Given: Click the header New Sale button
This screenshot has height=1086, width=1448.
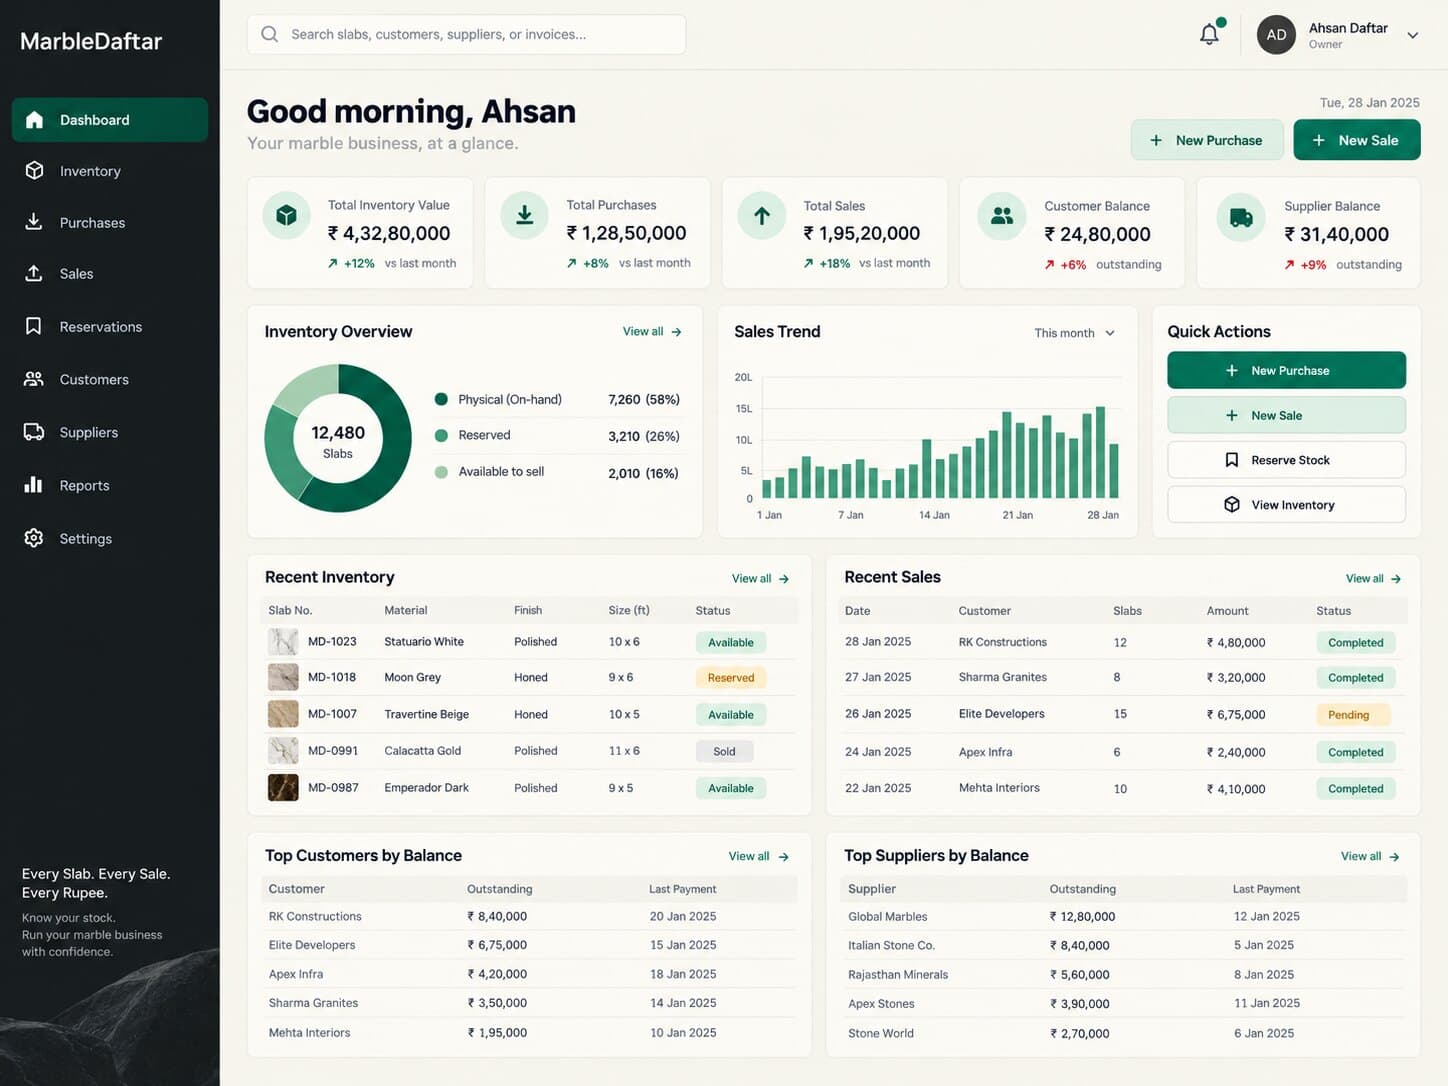Looking at the screenshot, I should point(1357,140).
